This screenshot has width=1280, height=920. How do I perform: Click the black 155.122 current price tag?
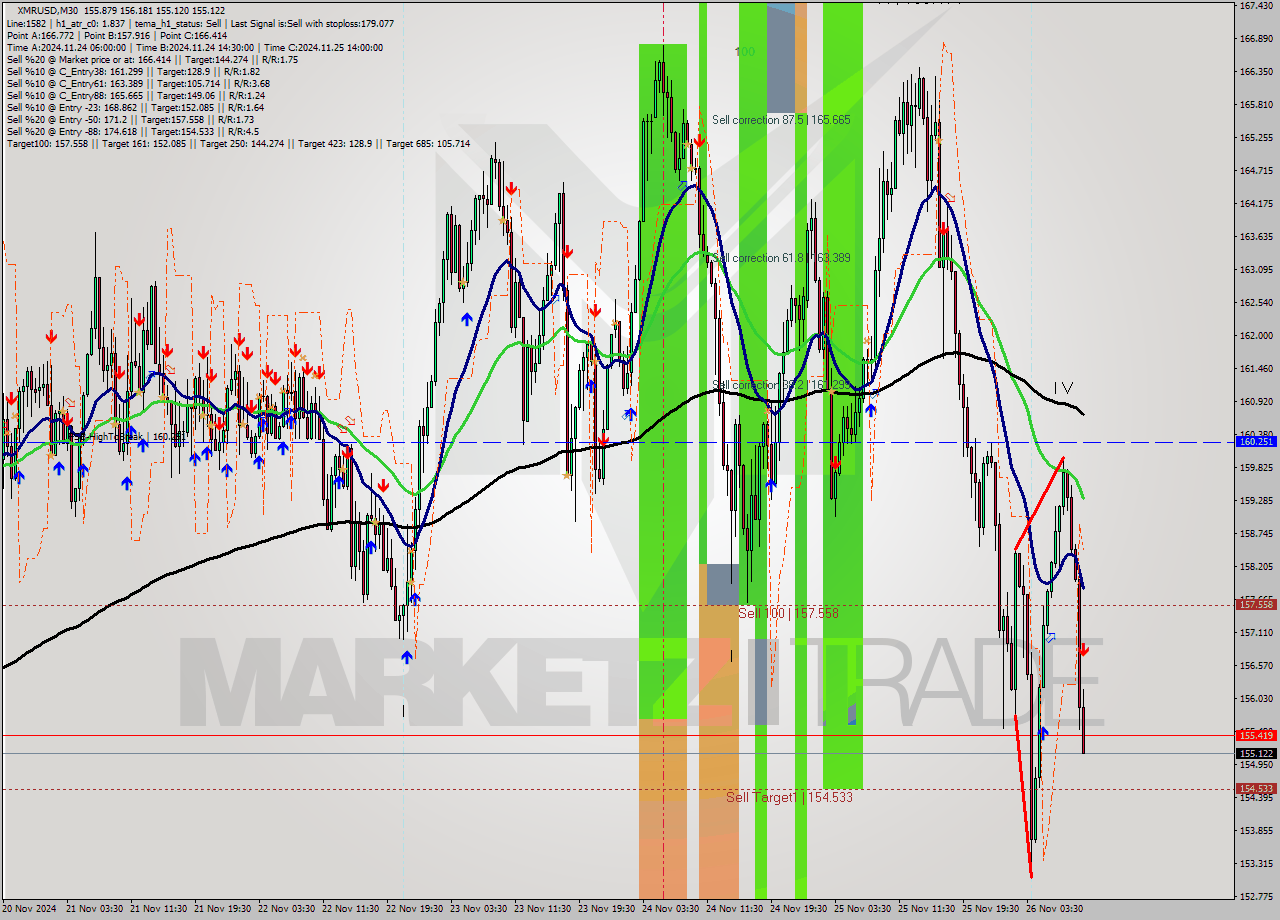pyautogui.click(x=1256, y=753)
